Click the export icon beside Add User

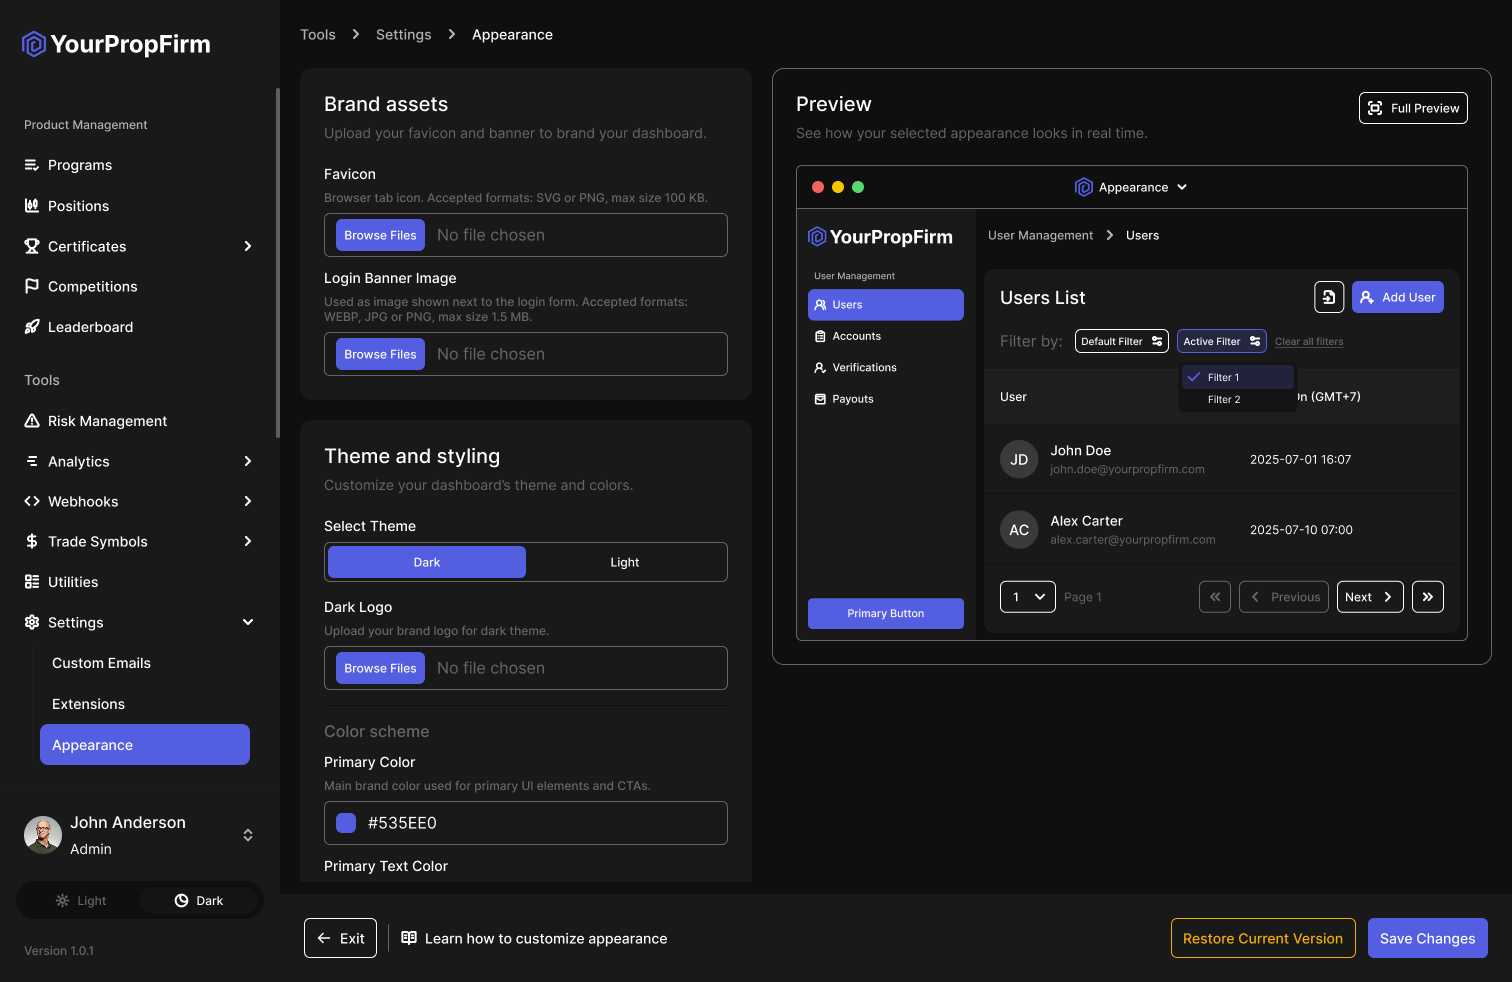1328,297
